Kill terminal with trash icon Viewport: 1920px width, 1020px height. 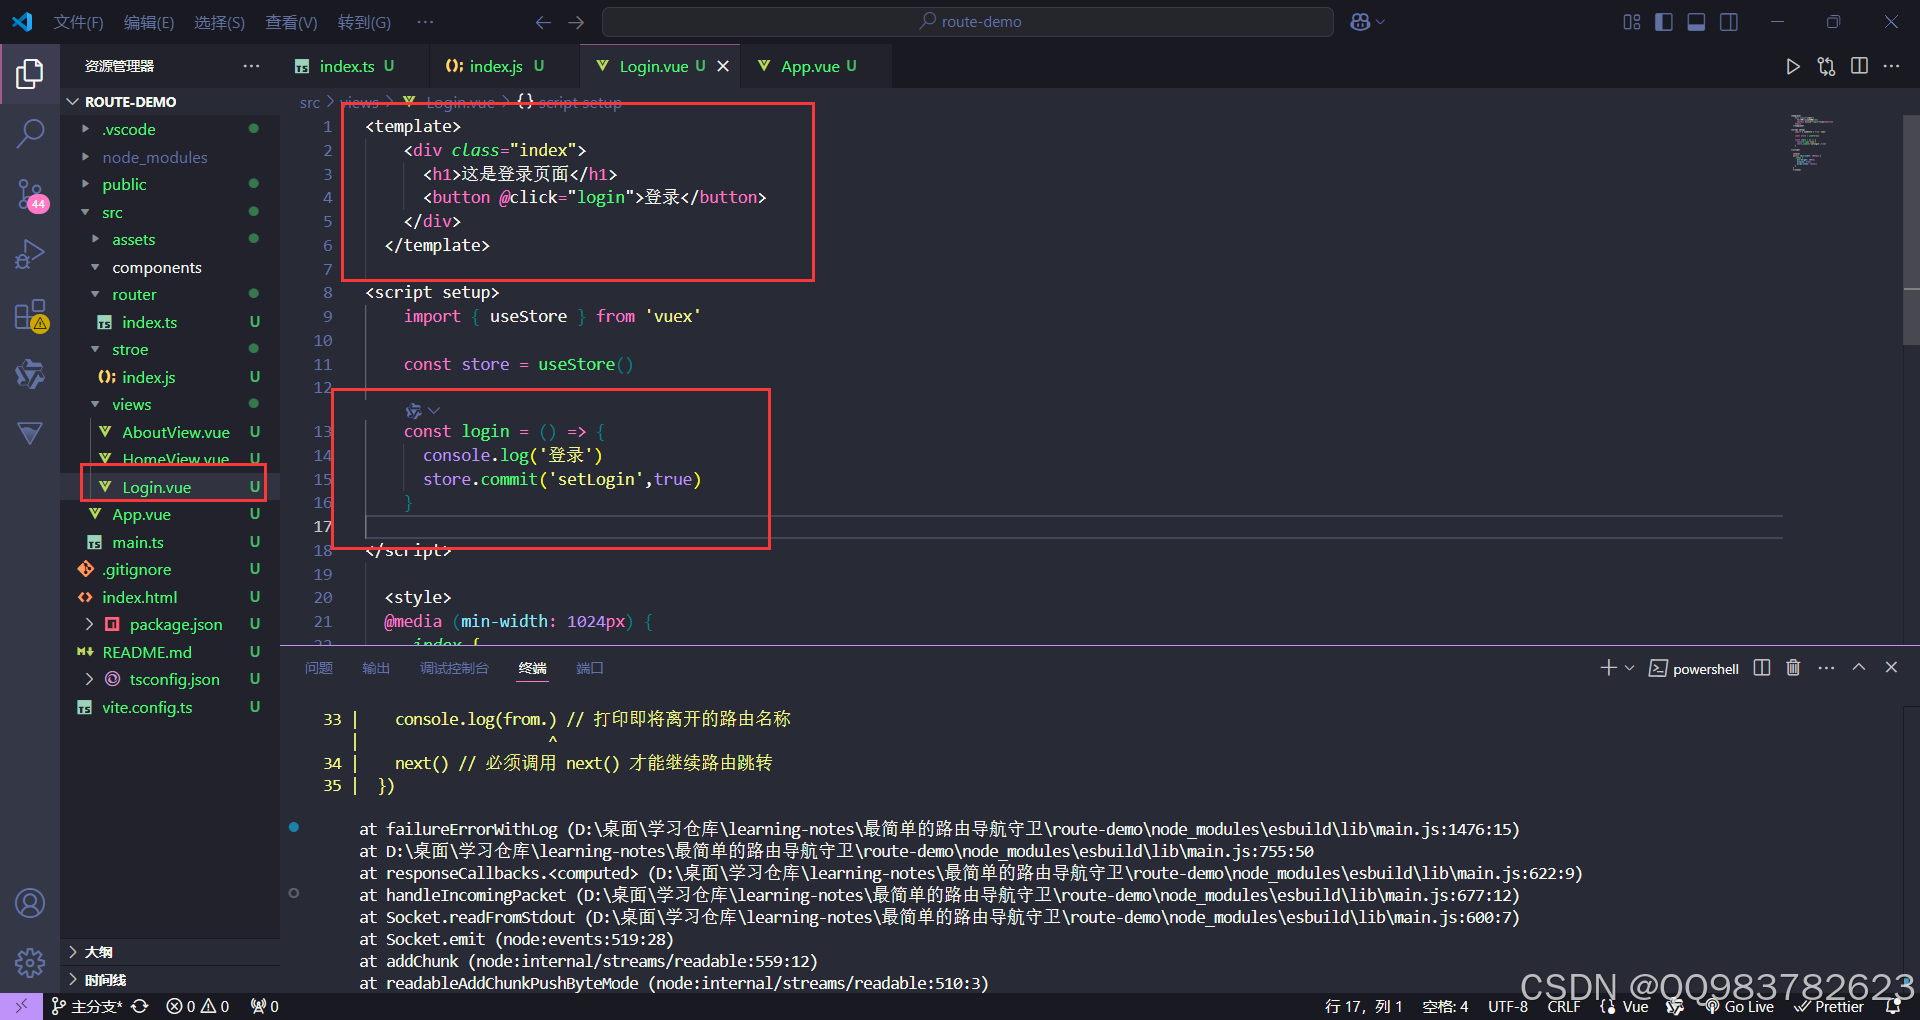1793,668
